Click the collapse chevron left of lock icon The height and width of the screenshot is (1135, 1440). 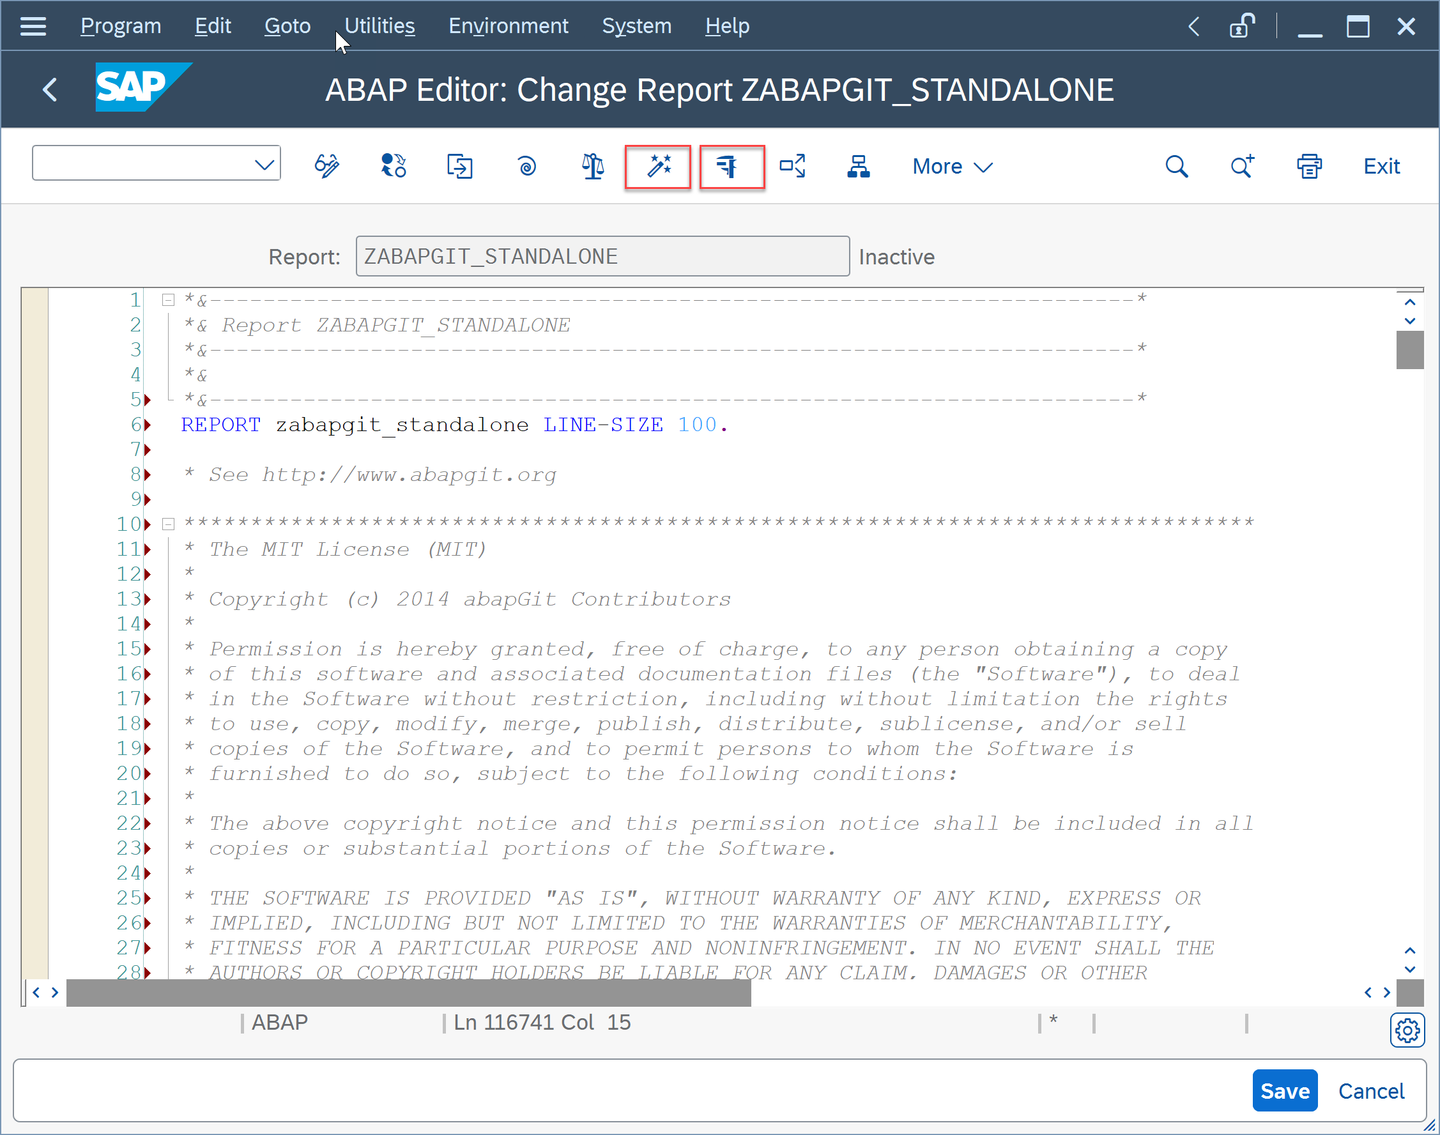[1194, 26]
